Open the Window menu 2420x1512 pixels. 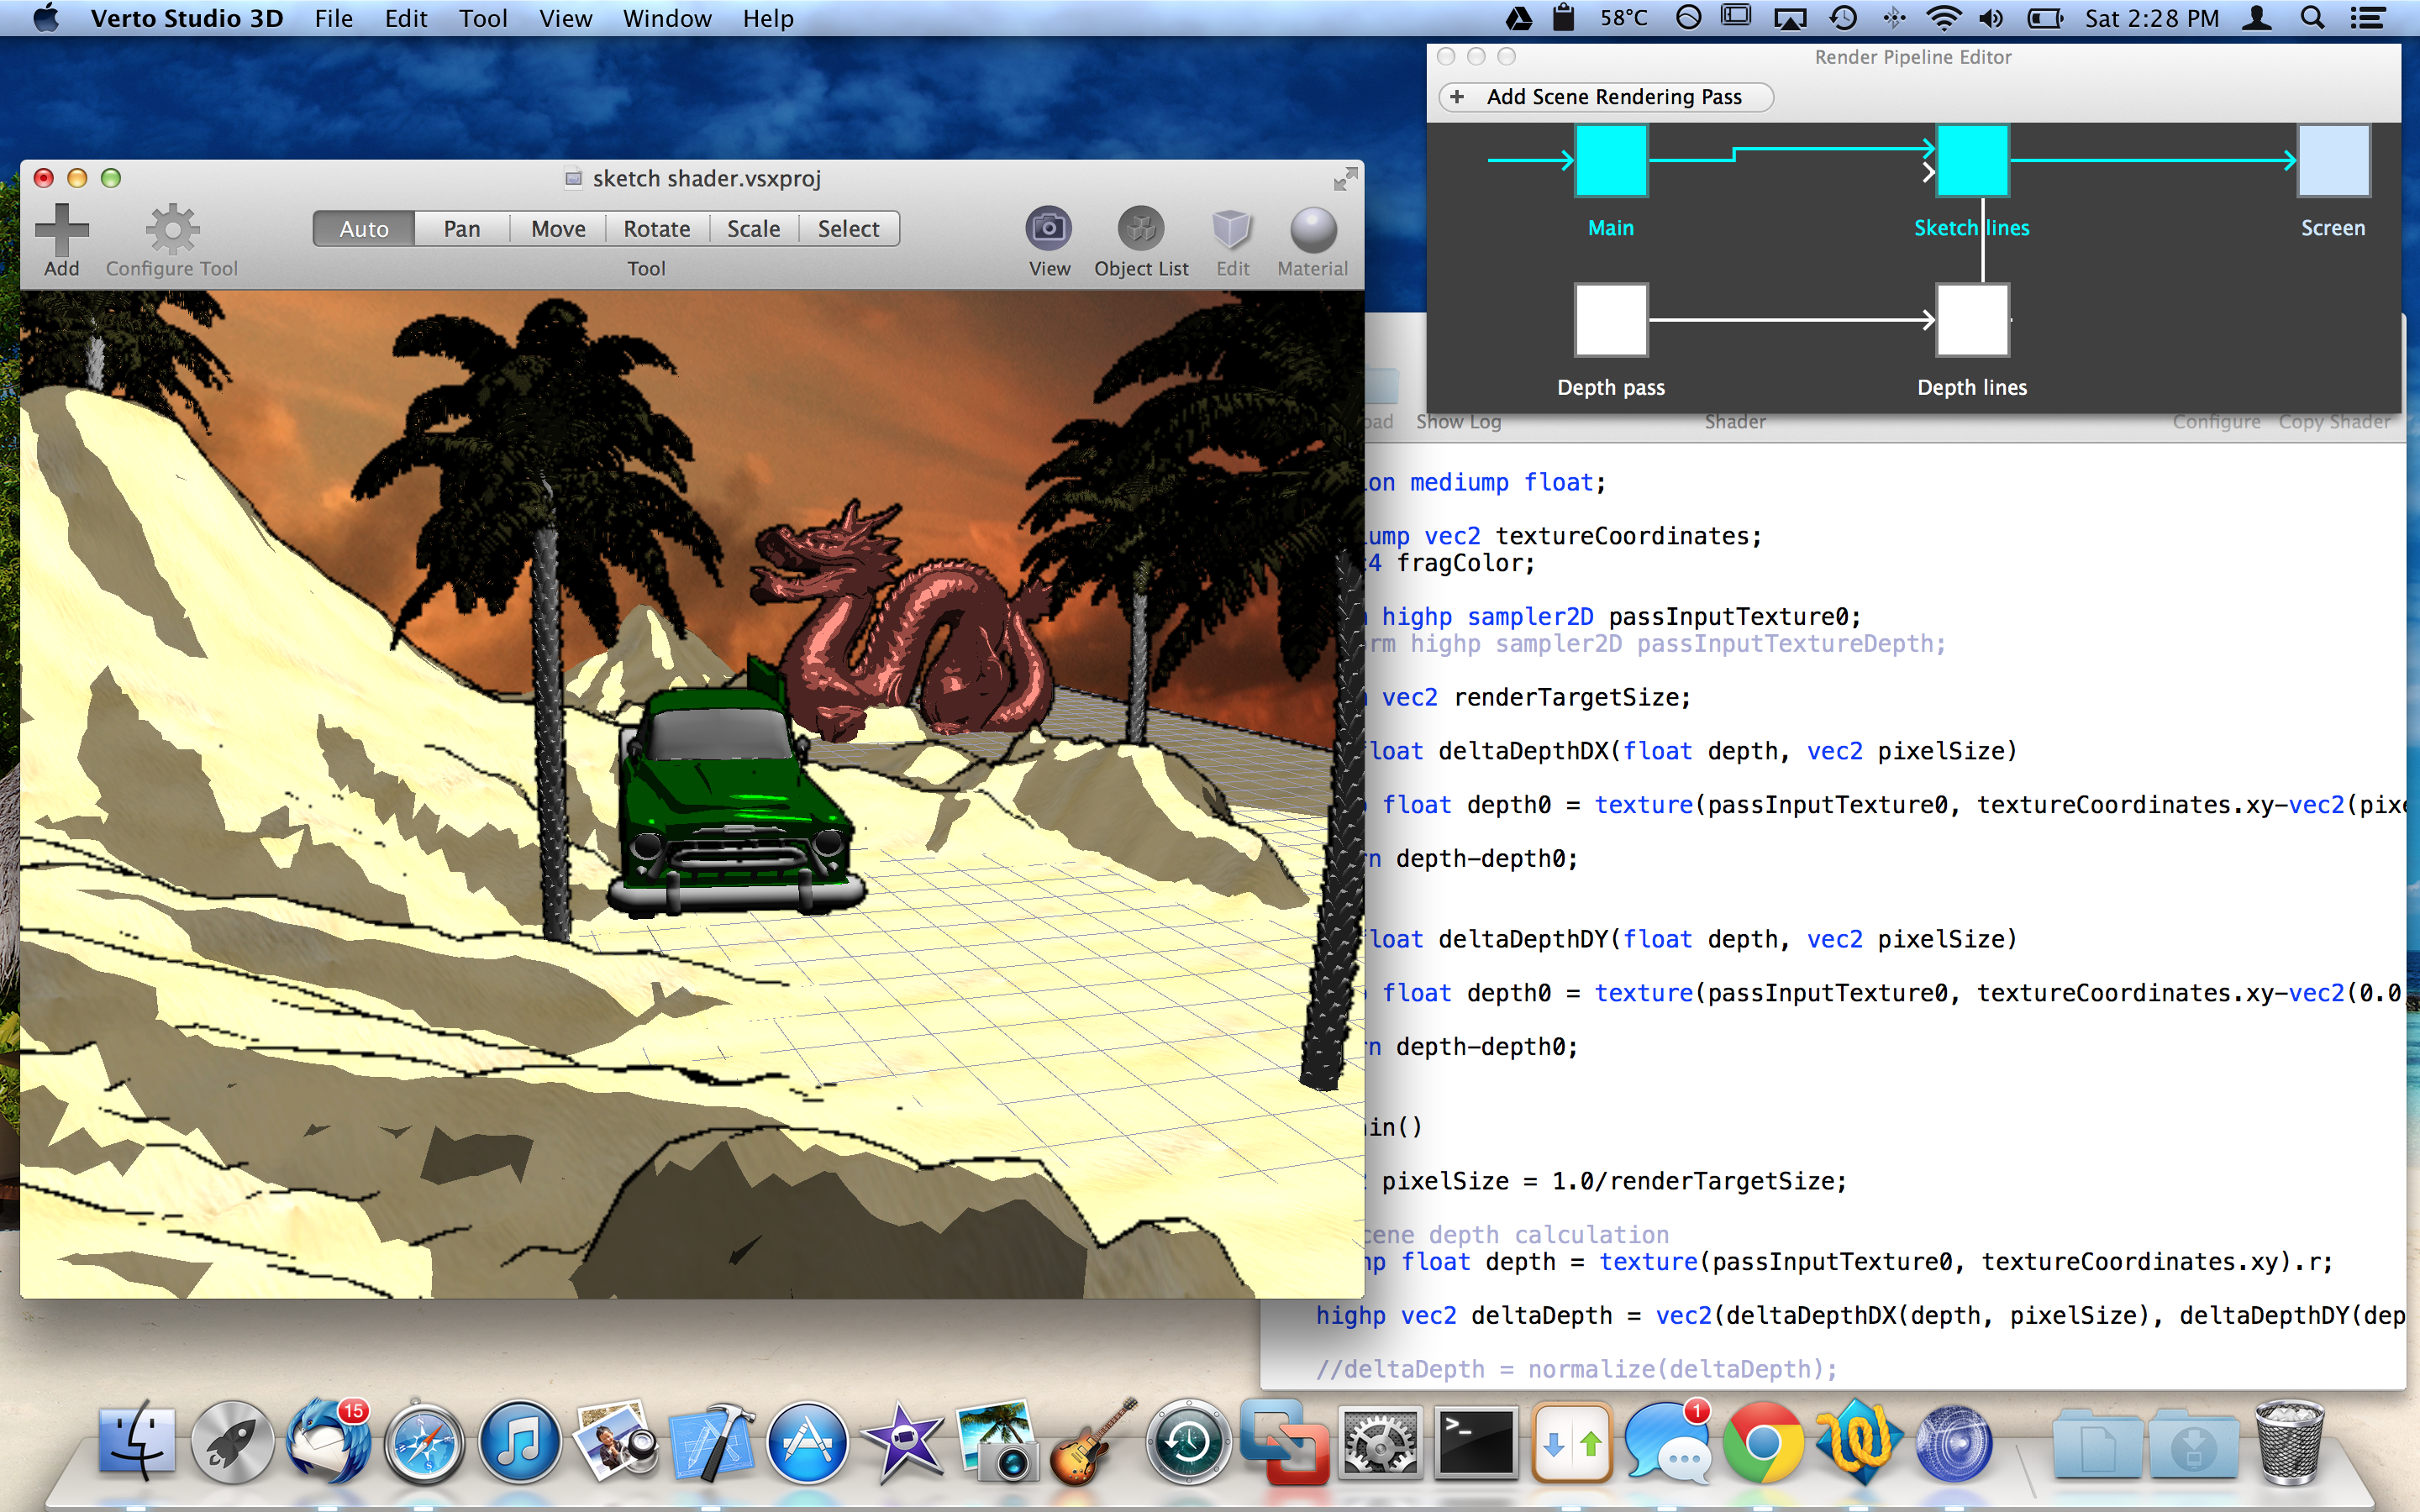[666, 18]
